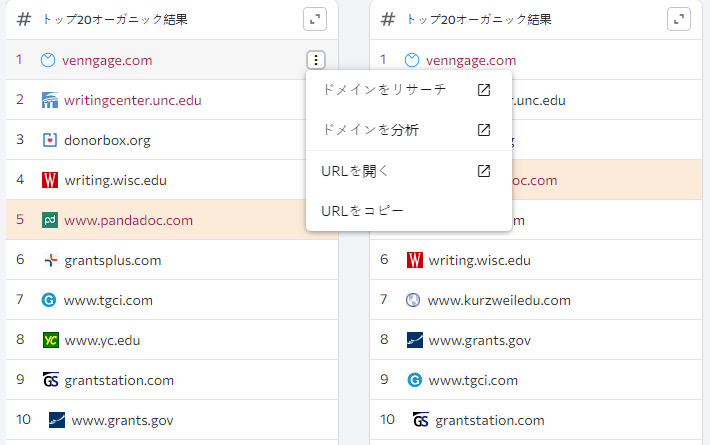The height and width of the screenshot is (445, 710).
Task: Select ドメインをリサーチ menu entry
Action: click(409, 90)
